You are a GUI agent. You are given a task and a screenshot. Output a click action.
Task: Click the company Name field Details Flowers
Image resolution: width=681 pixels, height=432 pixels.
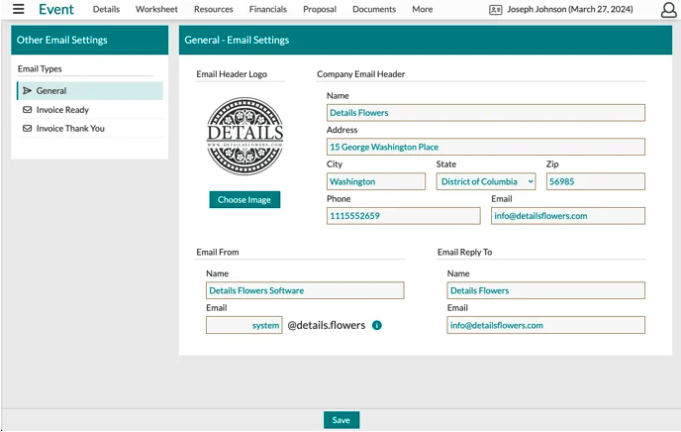[486, 113]
